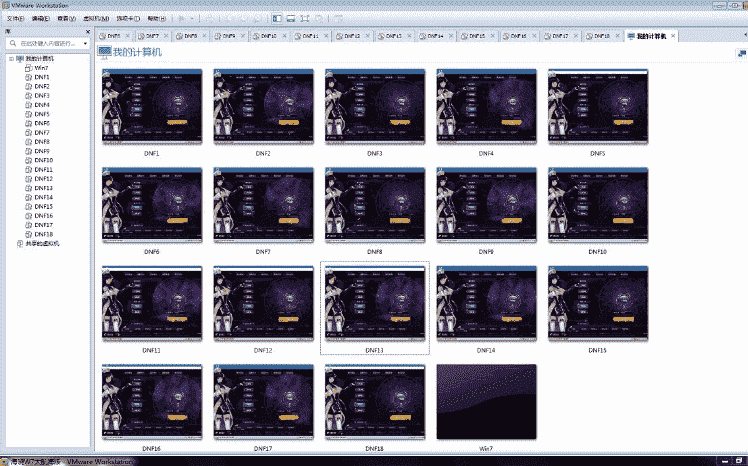Select DNF9 in the library tree
The width and height of the screenshot is (748, 466).
(x=42, y=151)
